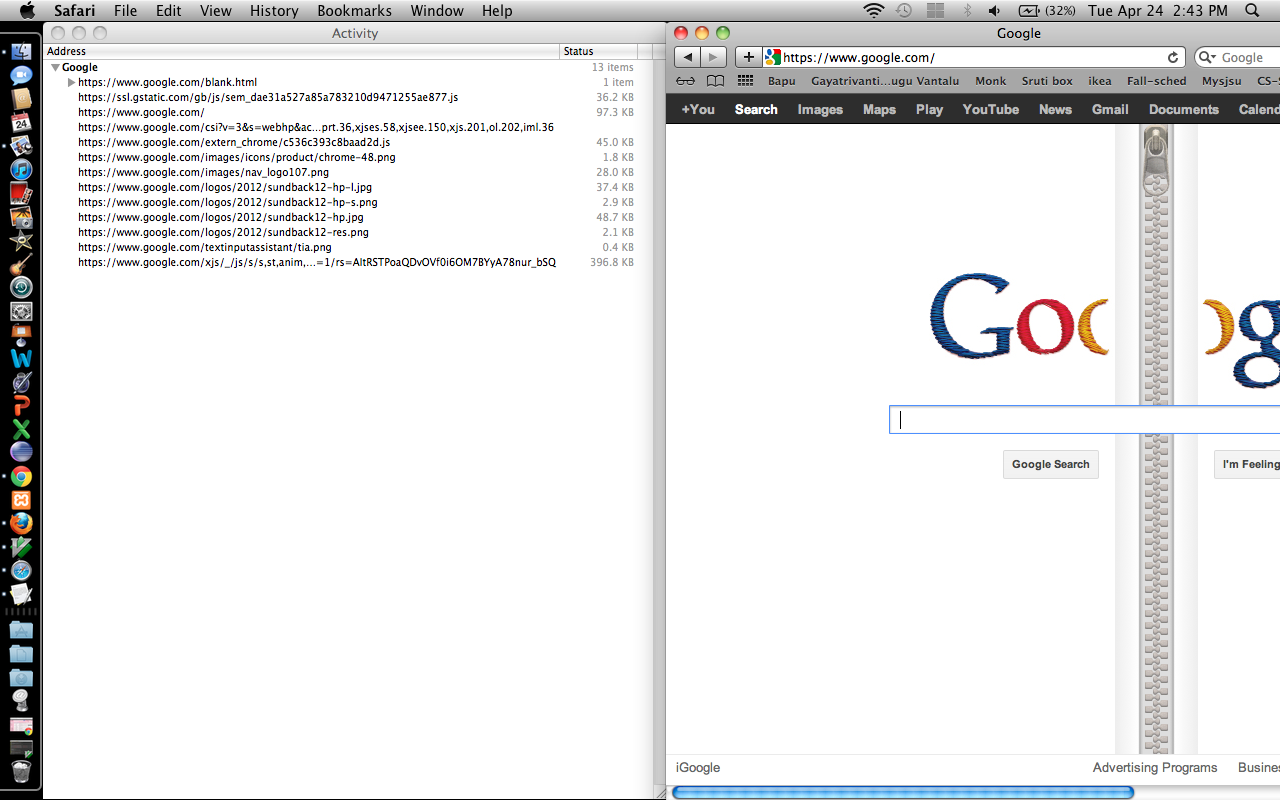This screenshot has width=1280, height=800.
Task: Open the Bookmarks menu
Action: click(354, 11)
